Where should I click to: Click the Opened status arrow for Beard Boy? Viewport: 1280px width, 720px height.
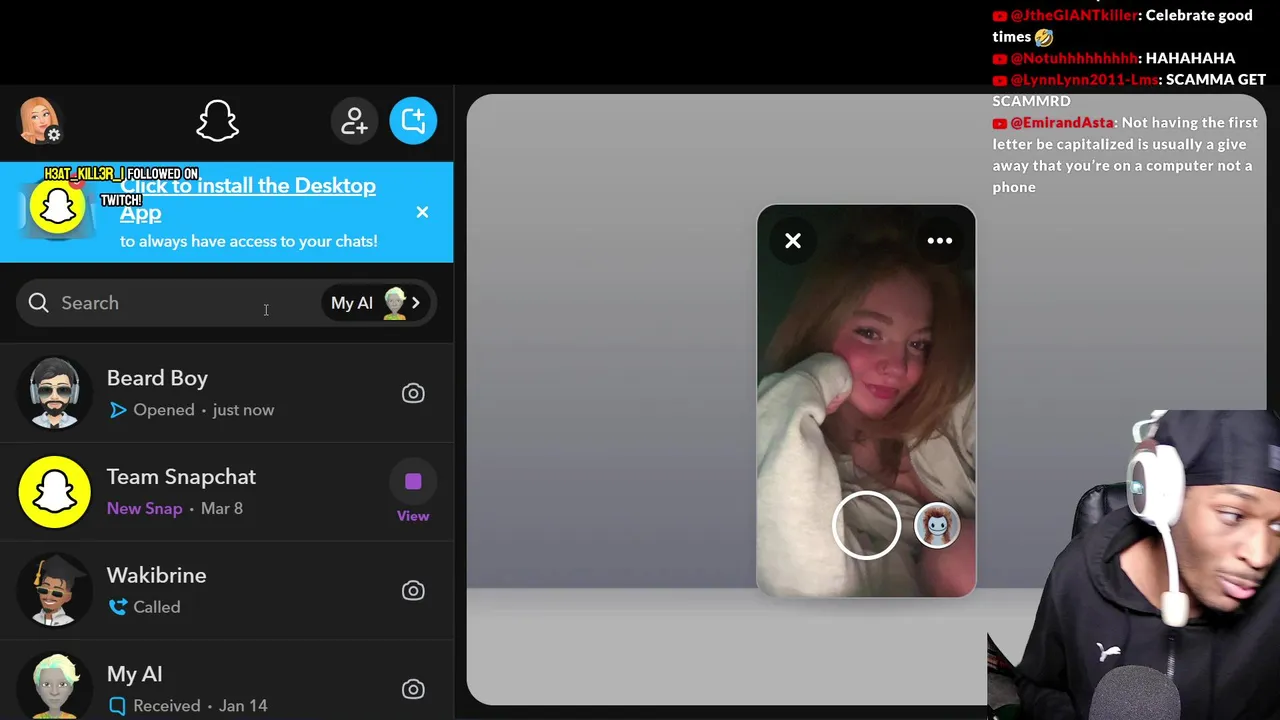pyautogui.click(x=118, y=410)
